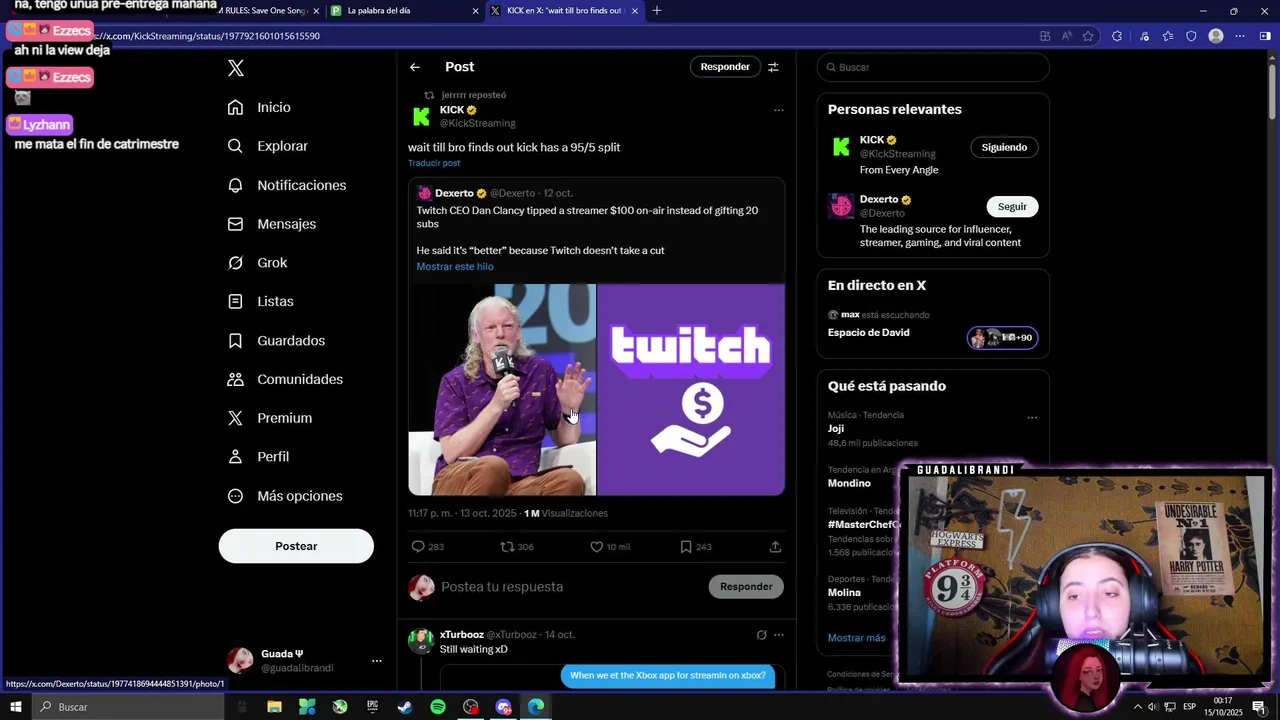Image resolution: width=1280 pixels, height=720 pixels.
Task: Open a new browser tab
Action: 657,11
